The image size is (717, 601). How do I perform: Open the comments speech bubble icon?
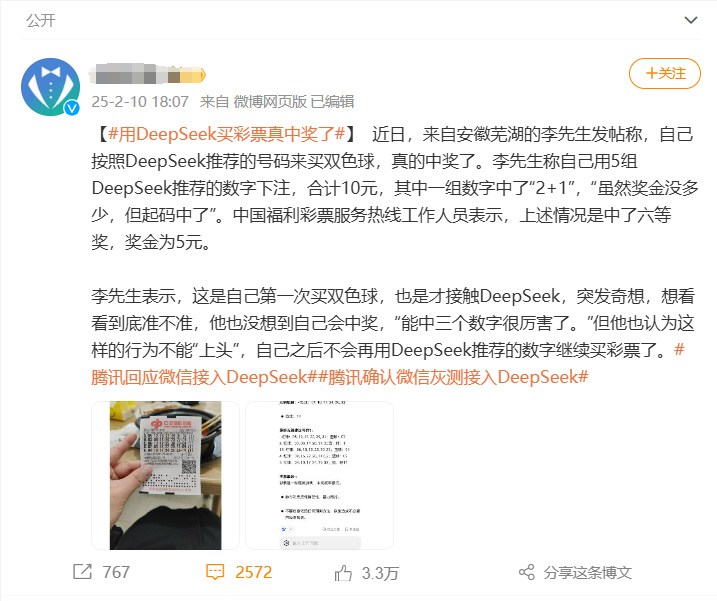215,572
